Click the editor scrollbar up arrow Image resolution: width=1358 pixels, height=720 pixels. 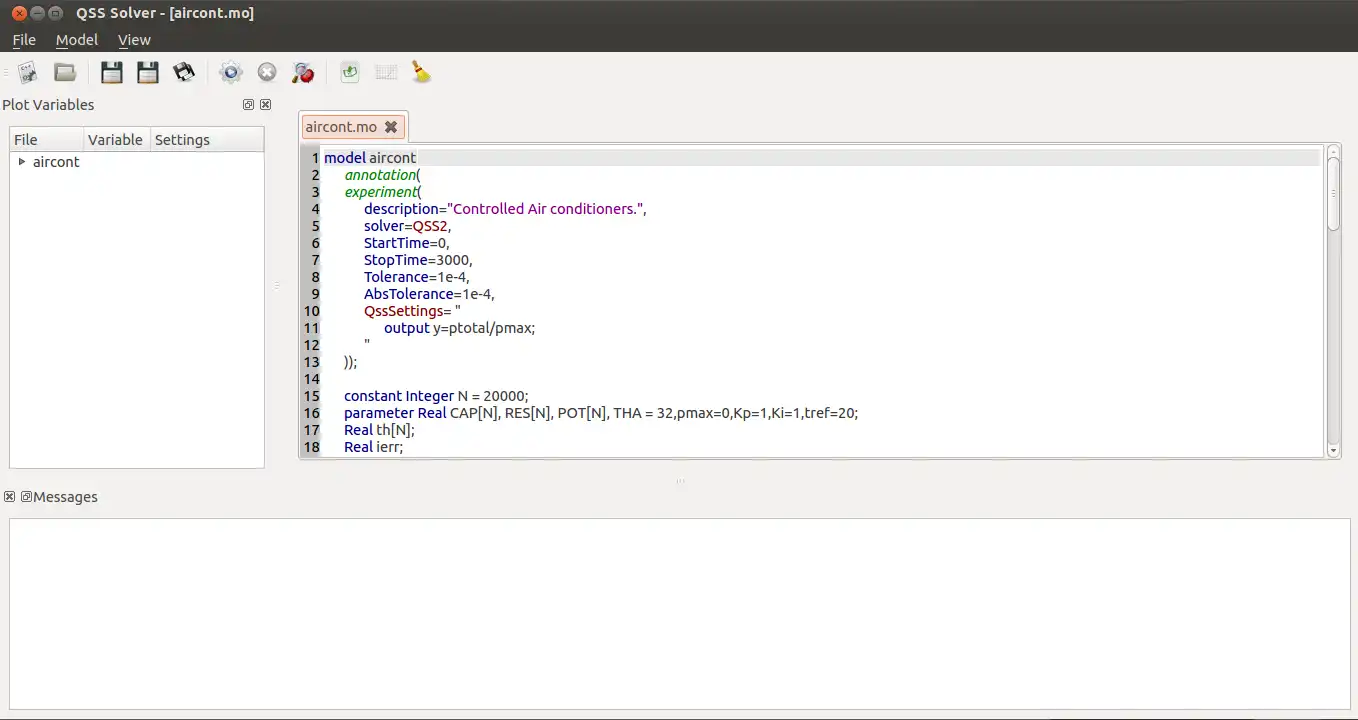point(1333,151)
